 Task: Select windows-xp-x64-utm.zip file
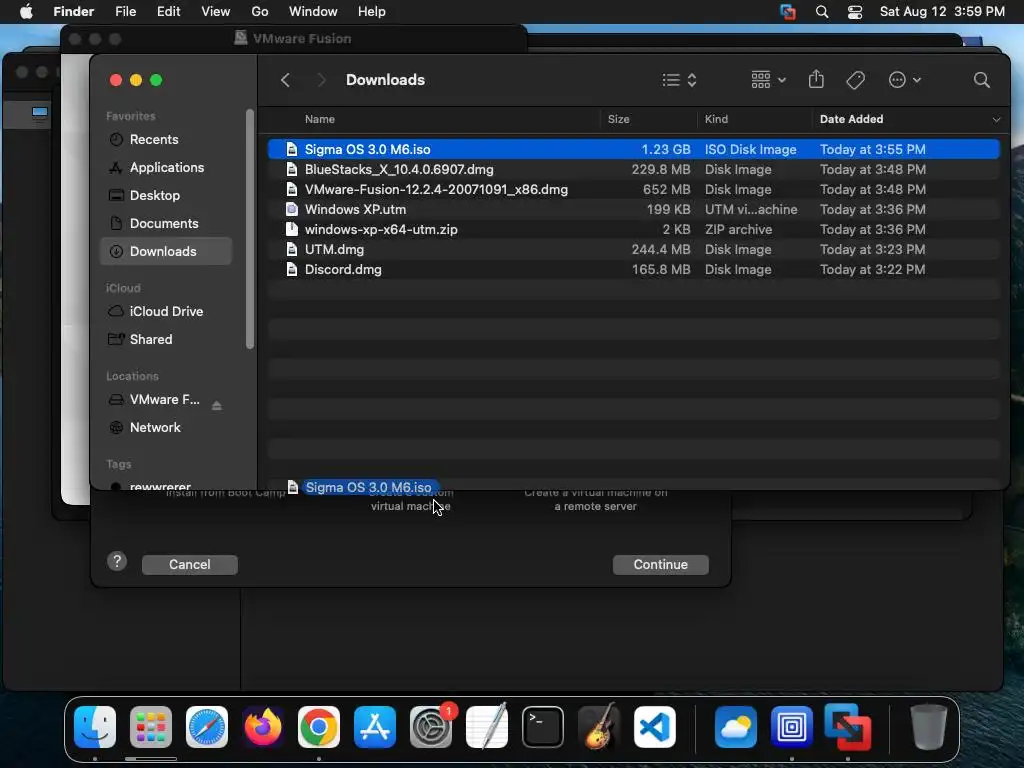[x=633, y=230]
